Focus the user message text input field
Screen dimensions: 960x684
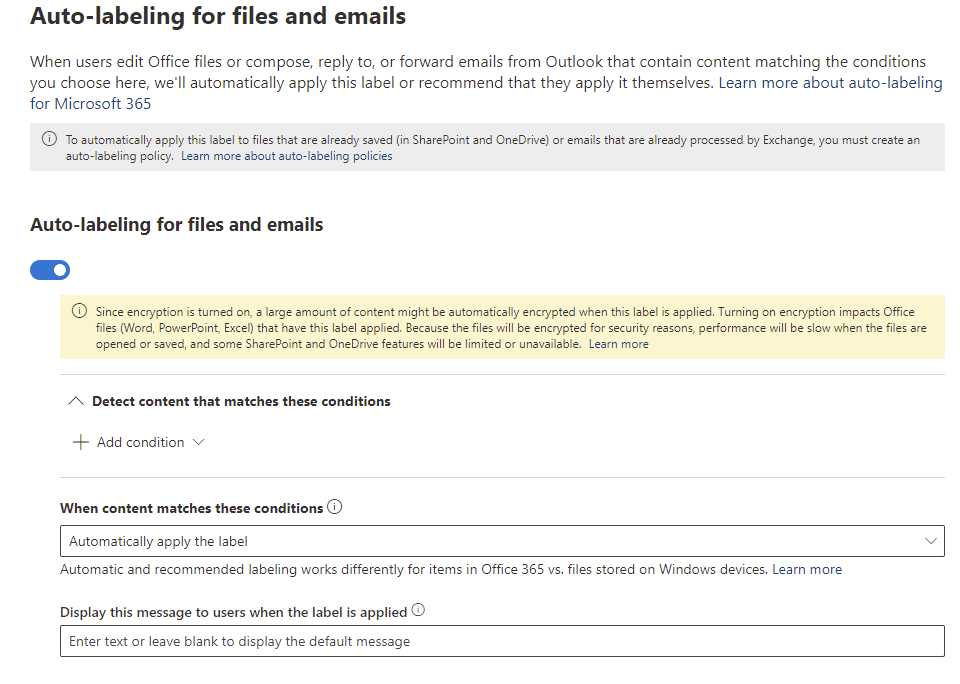[500, 641]
